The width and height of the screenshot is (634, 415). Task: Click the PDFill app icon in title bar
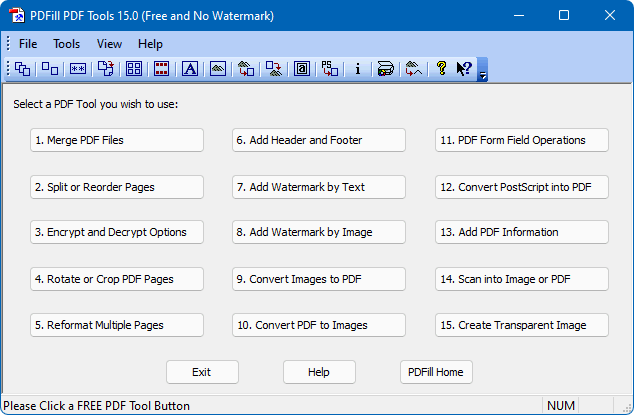(17, 16)
